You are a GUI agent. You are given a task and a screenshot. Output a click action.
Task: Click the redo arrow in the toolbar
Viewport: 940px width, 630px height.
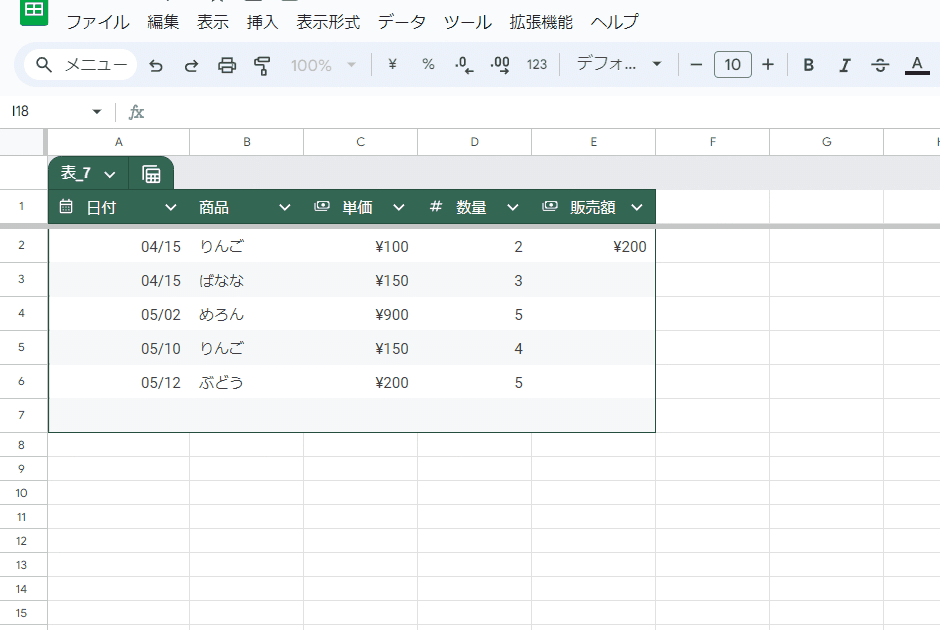point(191,65)
